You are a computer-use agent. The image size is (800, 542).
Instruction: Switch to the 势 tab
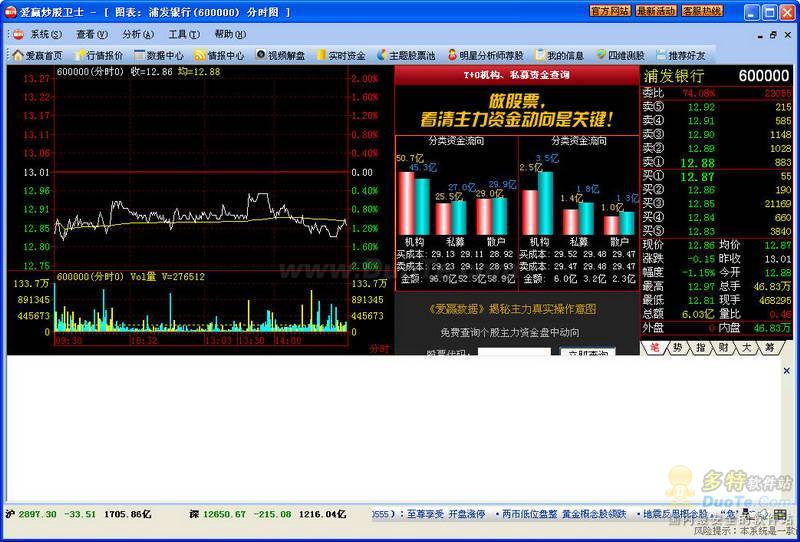click(677, 348)
